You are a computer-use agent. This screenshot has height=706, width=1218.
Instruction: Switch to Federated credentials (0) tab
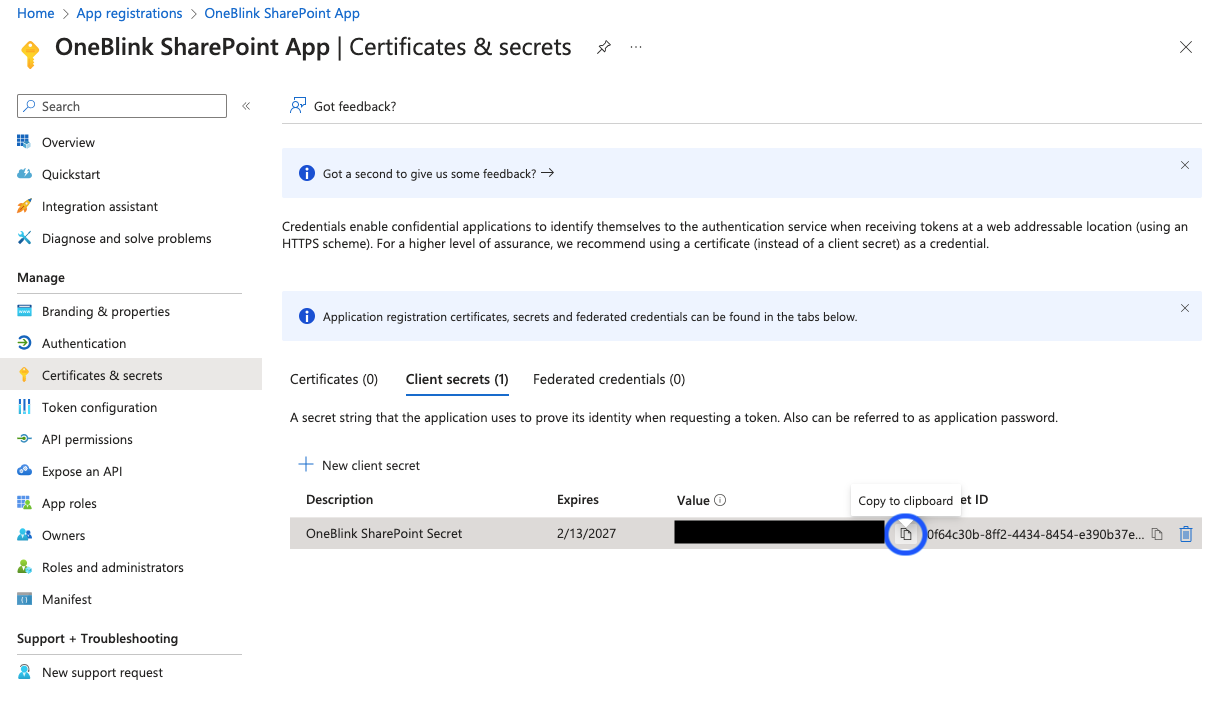(609, 379)
